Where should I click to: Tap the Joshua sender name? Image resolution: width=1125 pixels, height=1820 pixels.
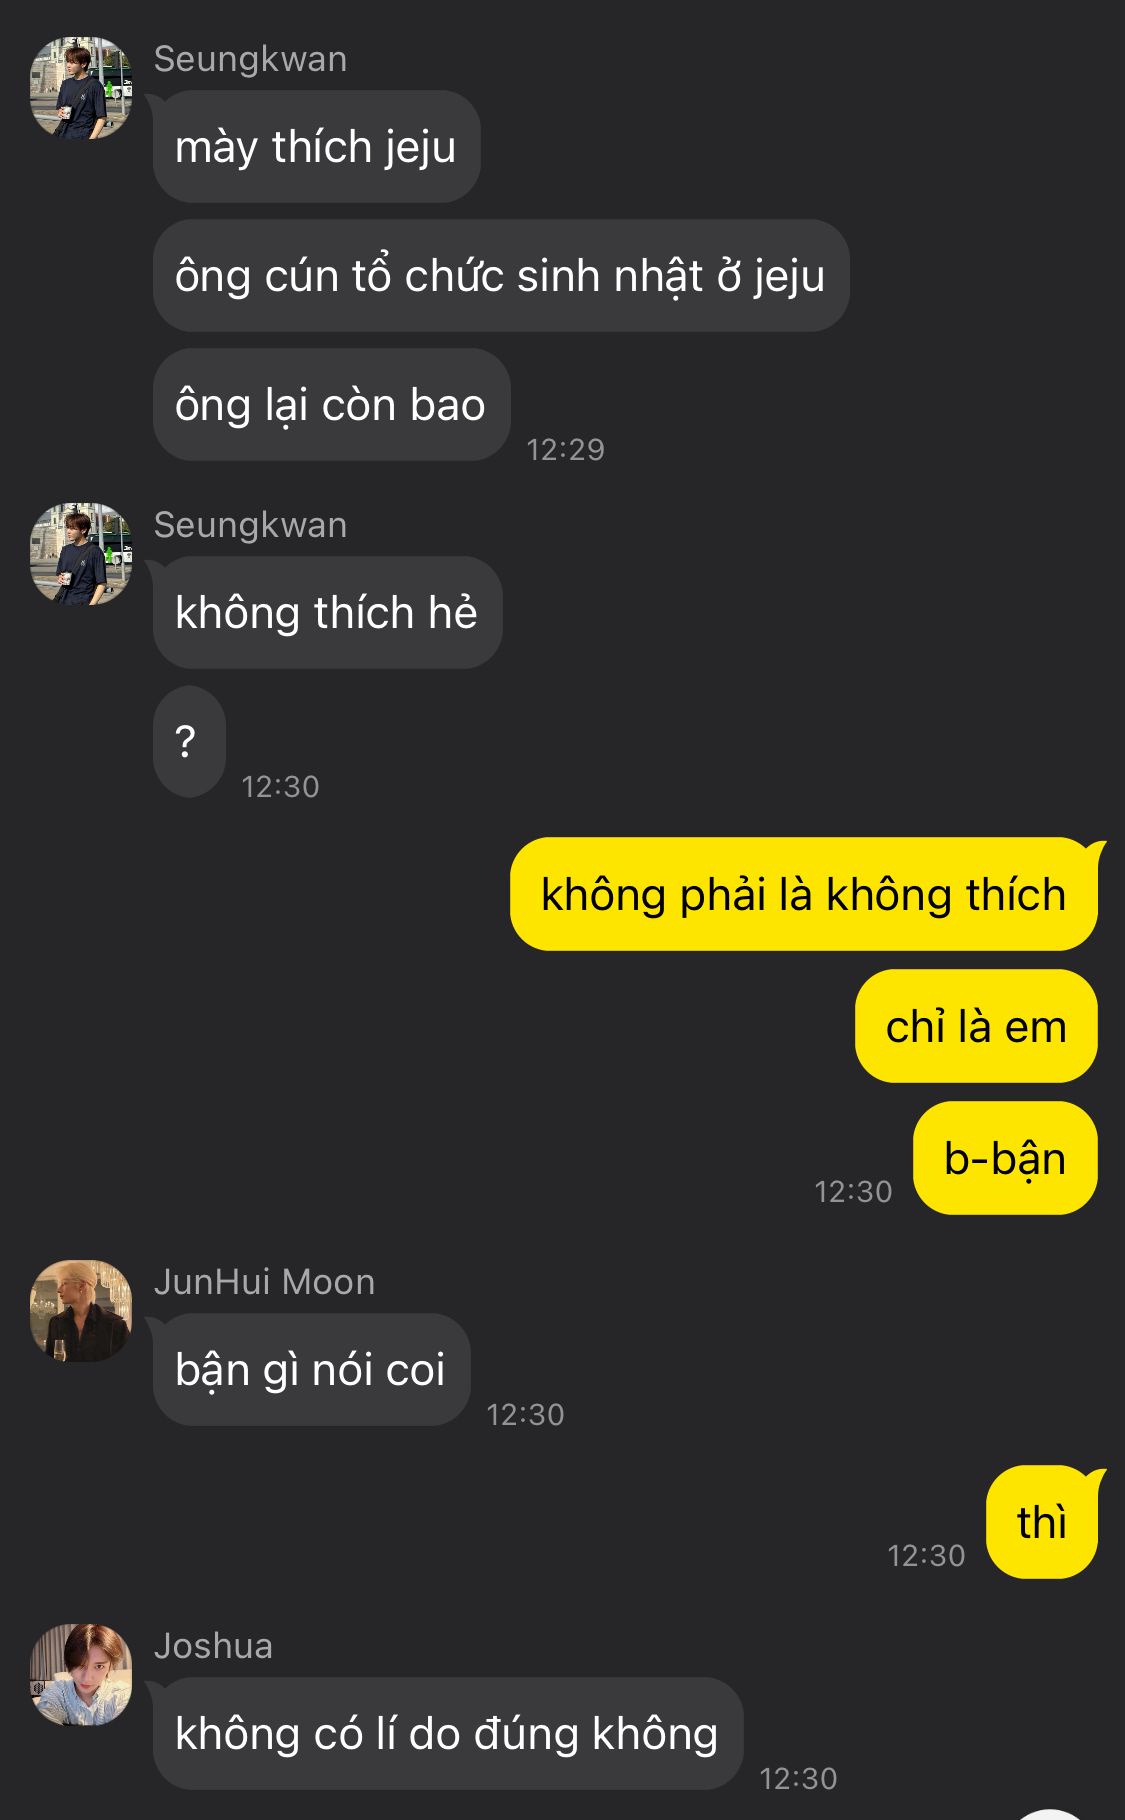213,1646
